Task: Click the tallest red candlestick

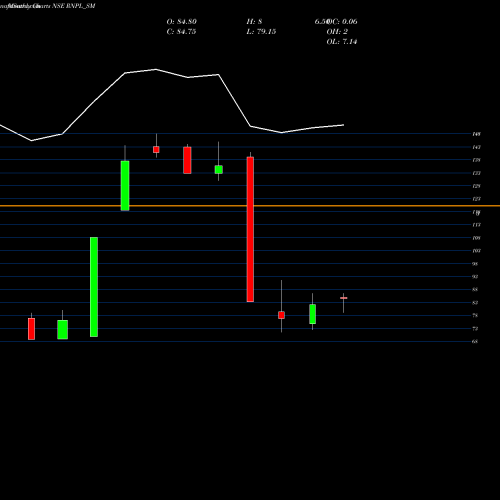Action: click(x=250, y=229)
